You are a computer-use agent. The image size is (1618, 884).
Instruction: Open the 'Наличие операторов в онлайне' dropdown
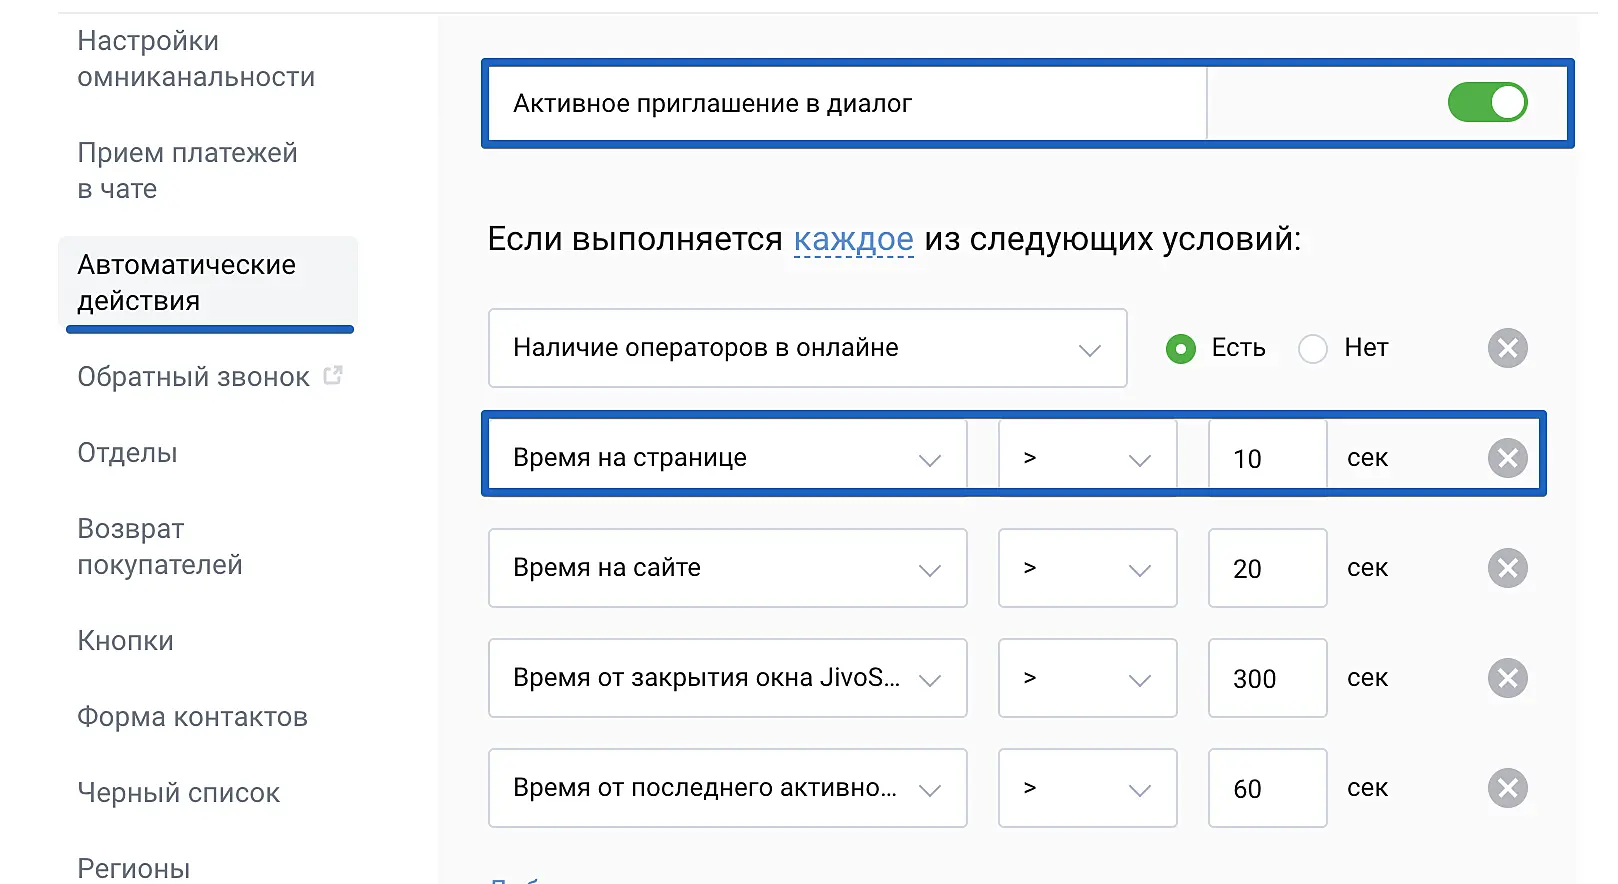(806, 348)
